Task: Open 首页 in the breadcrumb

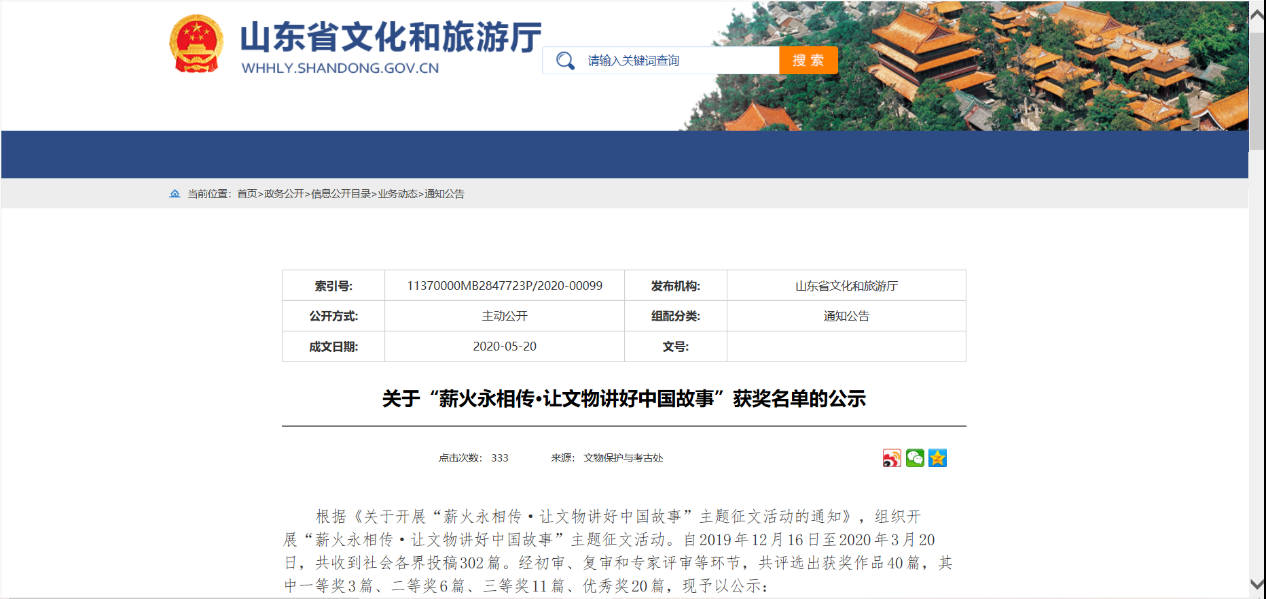Action: coord(247,194)
